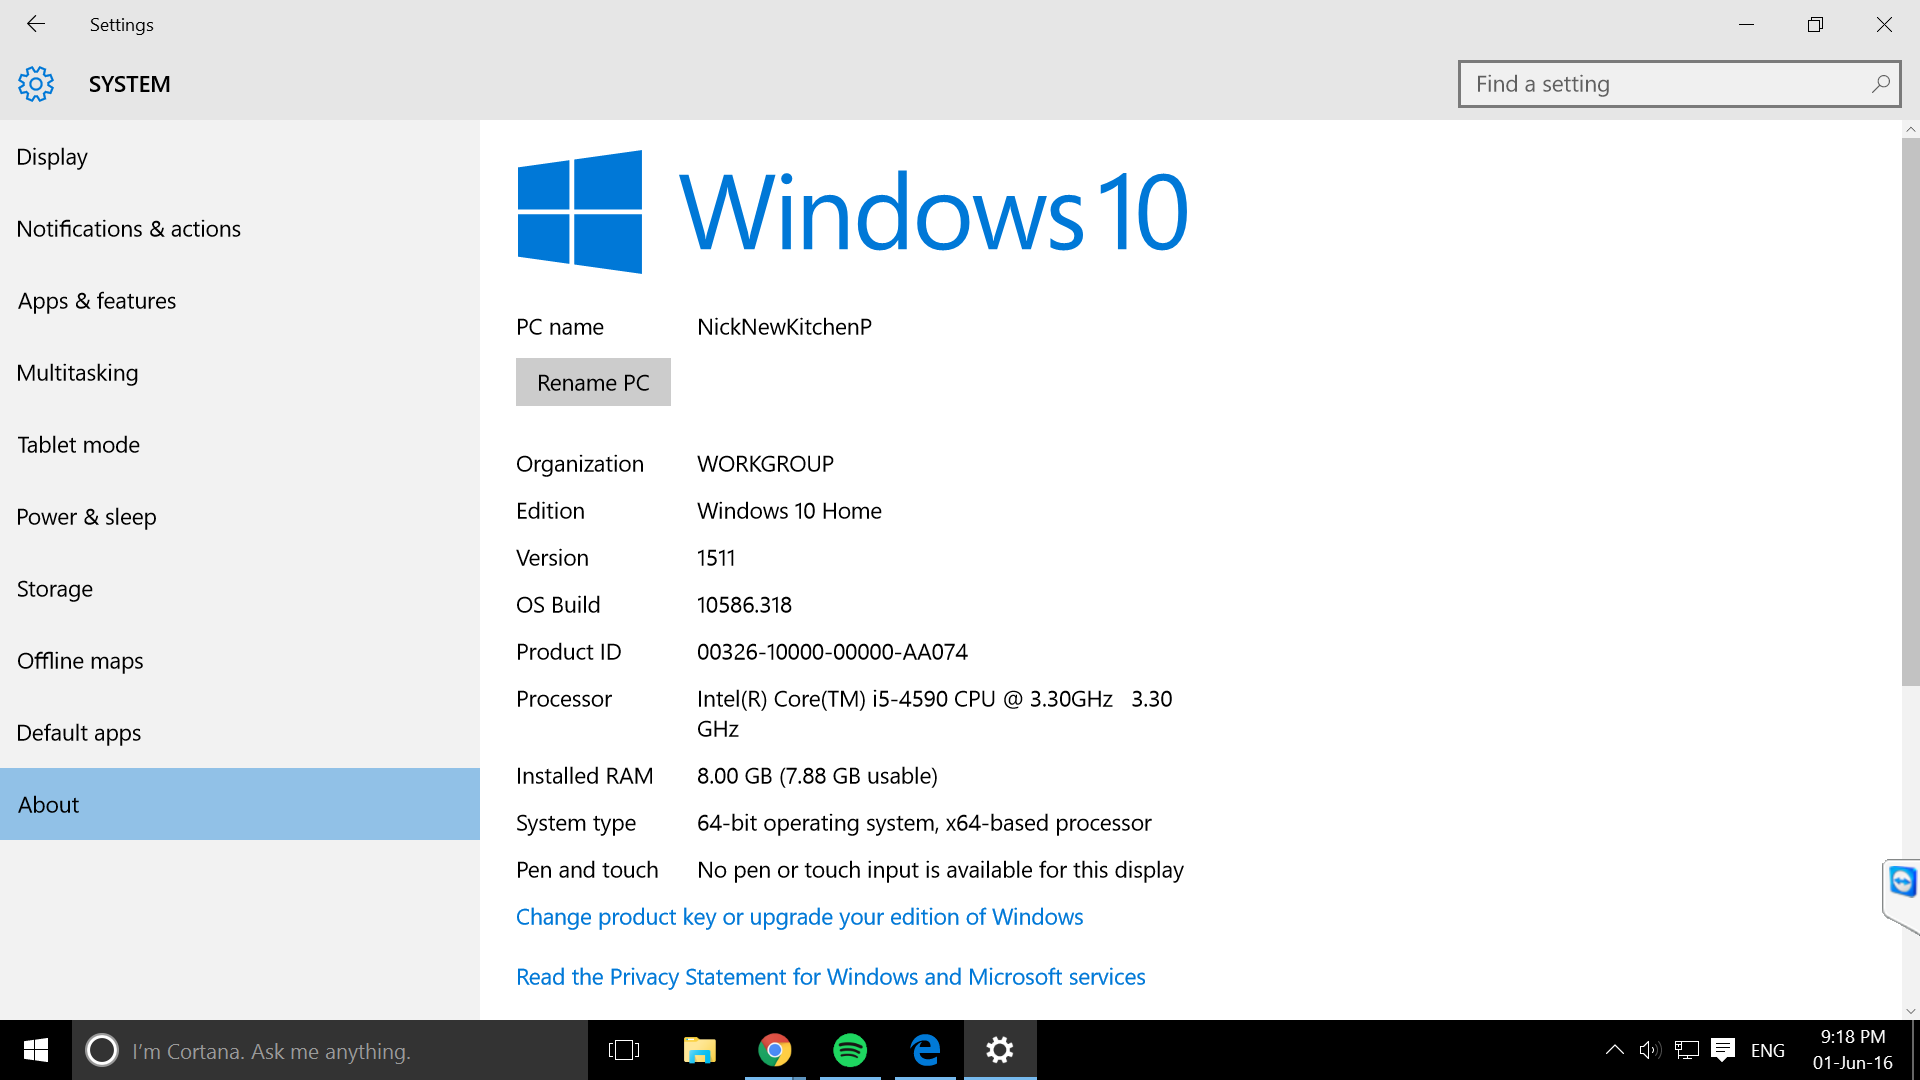The width and height of the screenshot is (1920, 1080).
Task: Open Google Chrome from taskbar
Action: coord(774,1050)
